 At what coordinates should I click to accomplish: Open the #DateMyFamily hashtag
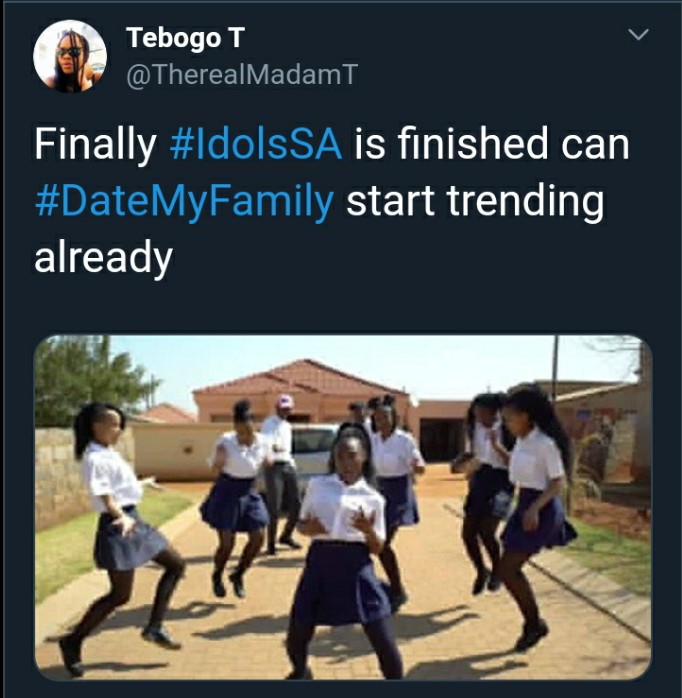tap(184, 201)
